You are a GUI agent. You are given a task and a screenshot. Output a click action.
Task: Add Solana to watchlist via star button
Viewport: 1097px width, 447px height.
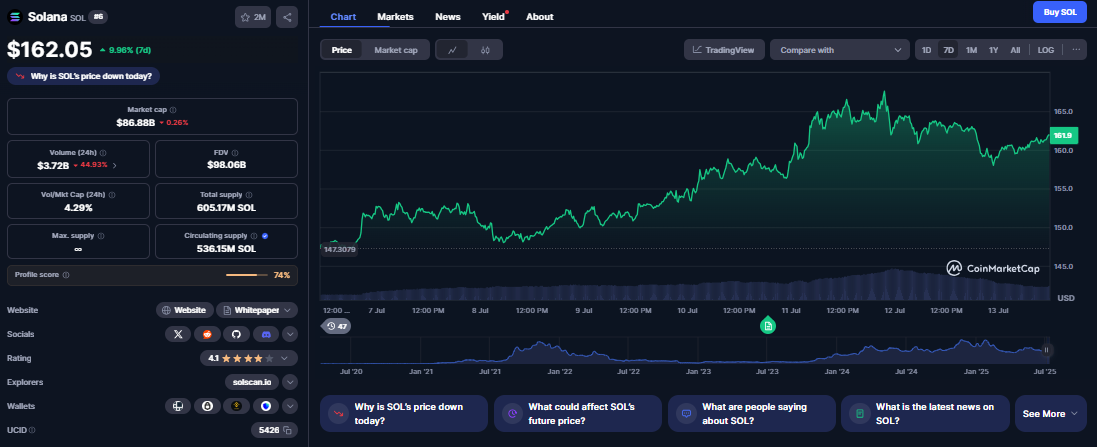coord(252,17)
